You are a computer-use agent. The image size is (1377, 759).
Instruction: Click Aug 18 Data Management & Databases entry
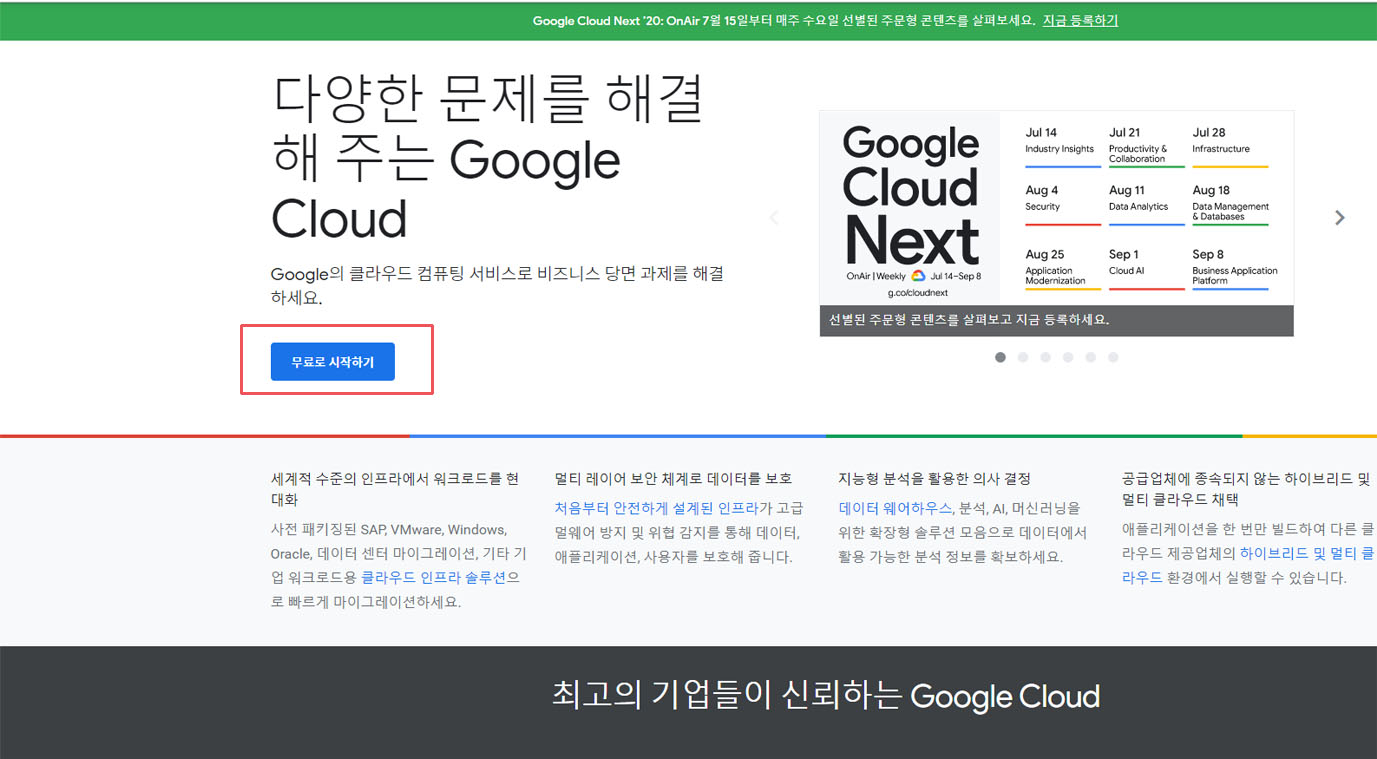(1230, 204)
